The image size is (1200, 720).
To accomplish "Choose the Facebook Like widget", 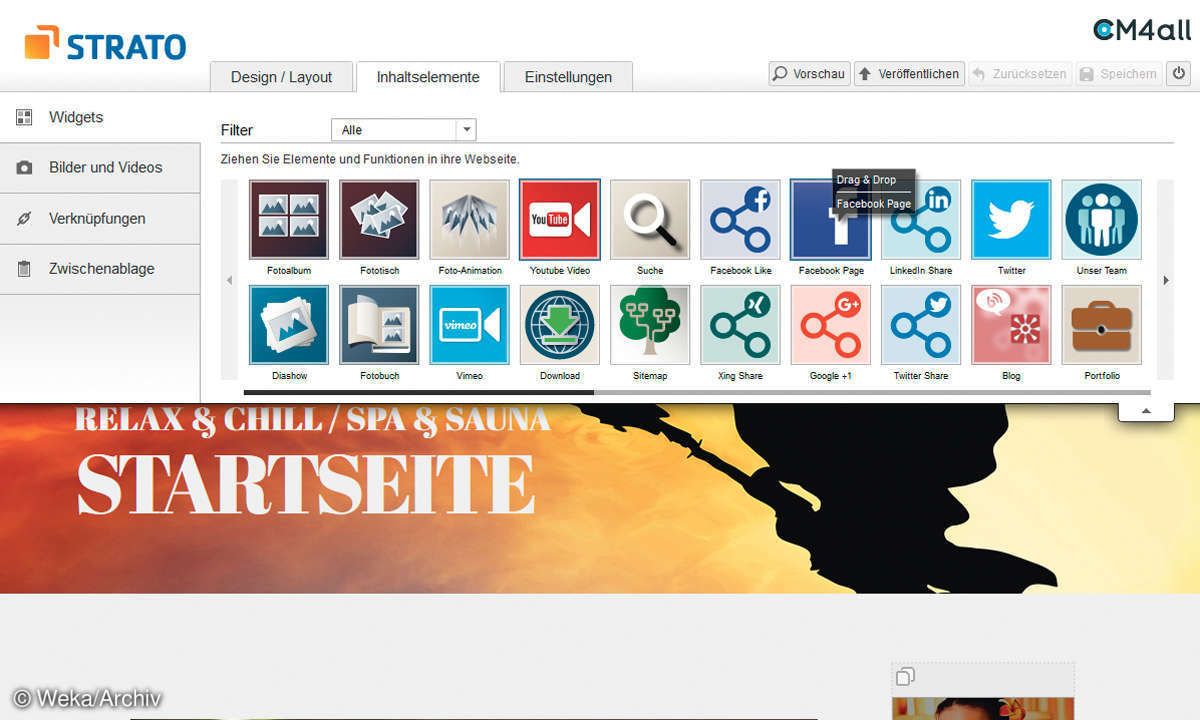I will point(740,219).
